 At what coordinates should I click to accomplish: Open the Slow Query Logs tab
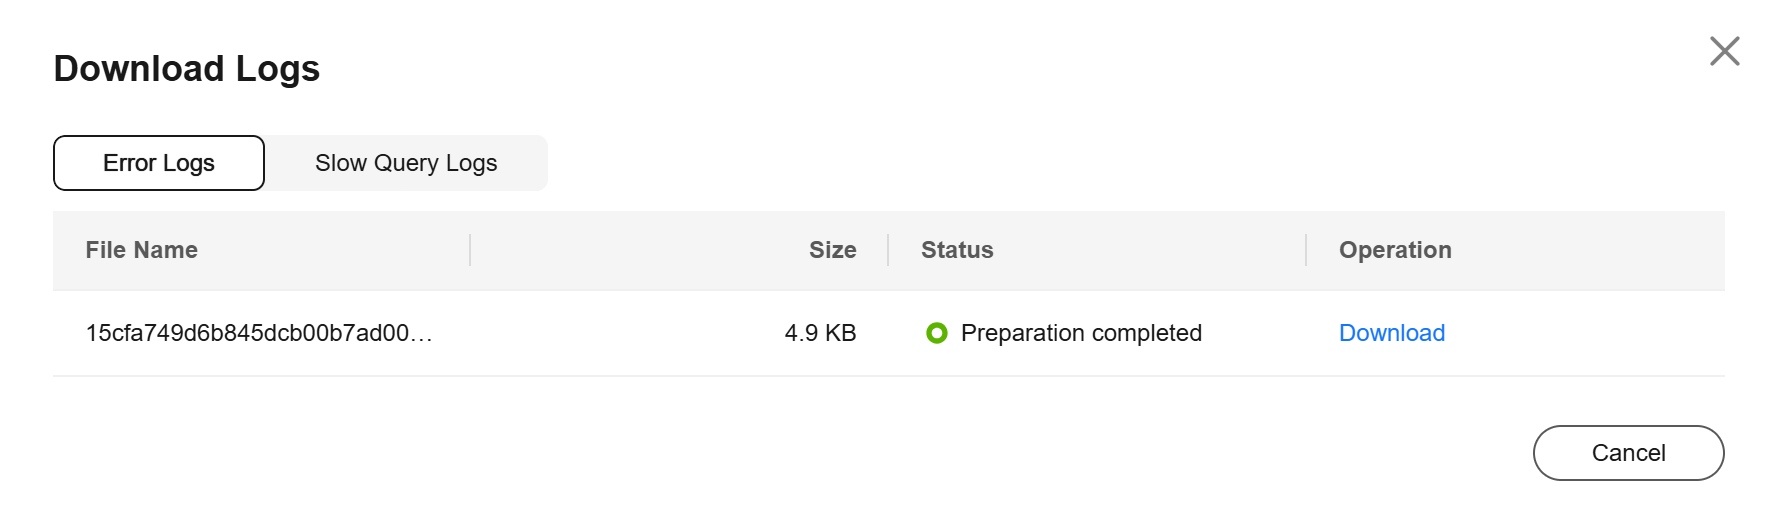pos(405,163)
